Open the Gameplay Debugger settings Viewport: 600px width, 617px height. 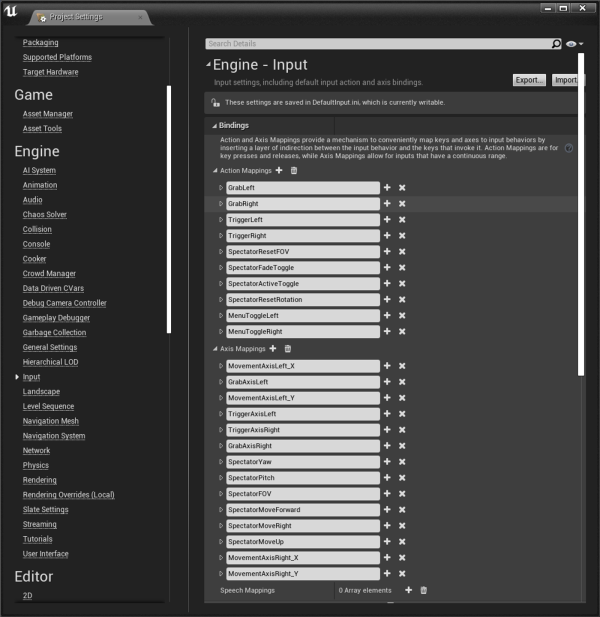pyautogui.click(x=56, y=318)
